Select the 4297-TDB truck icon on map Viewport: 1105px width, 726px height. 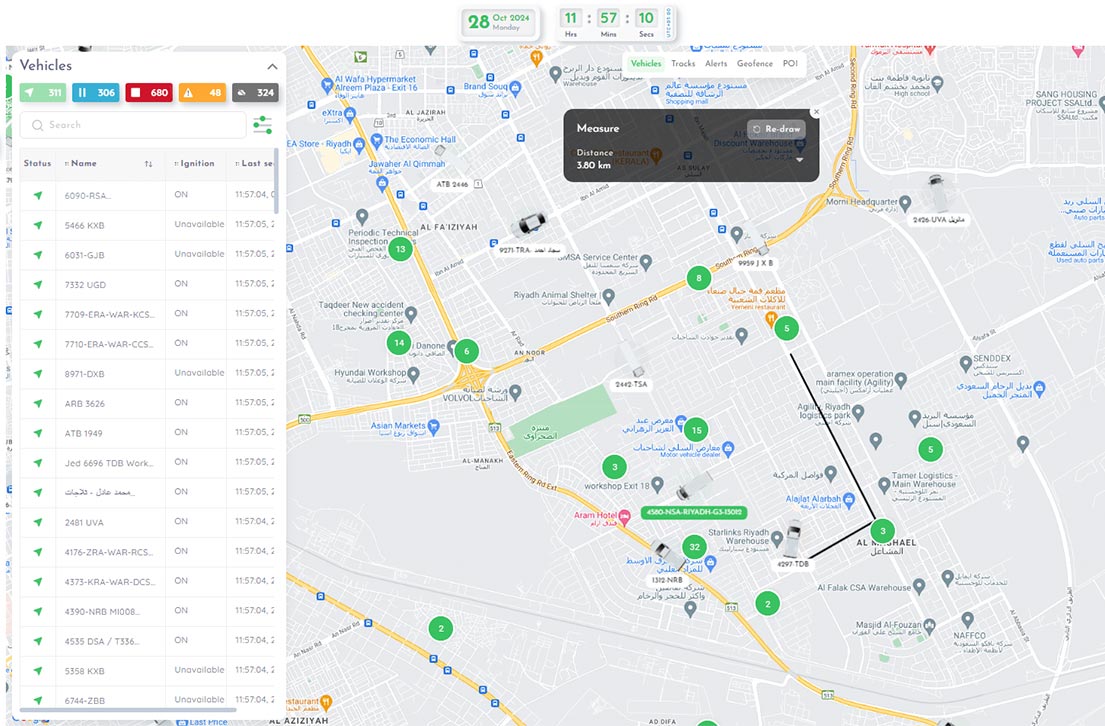coord(792,541)
